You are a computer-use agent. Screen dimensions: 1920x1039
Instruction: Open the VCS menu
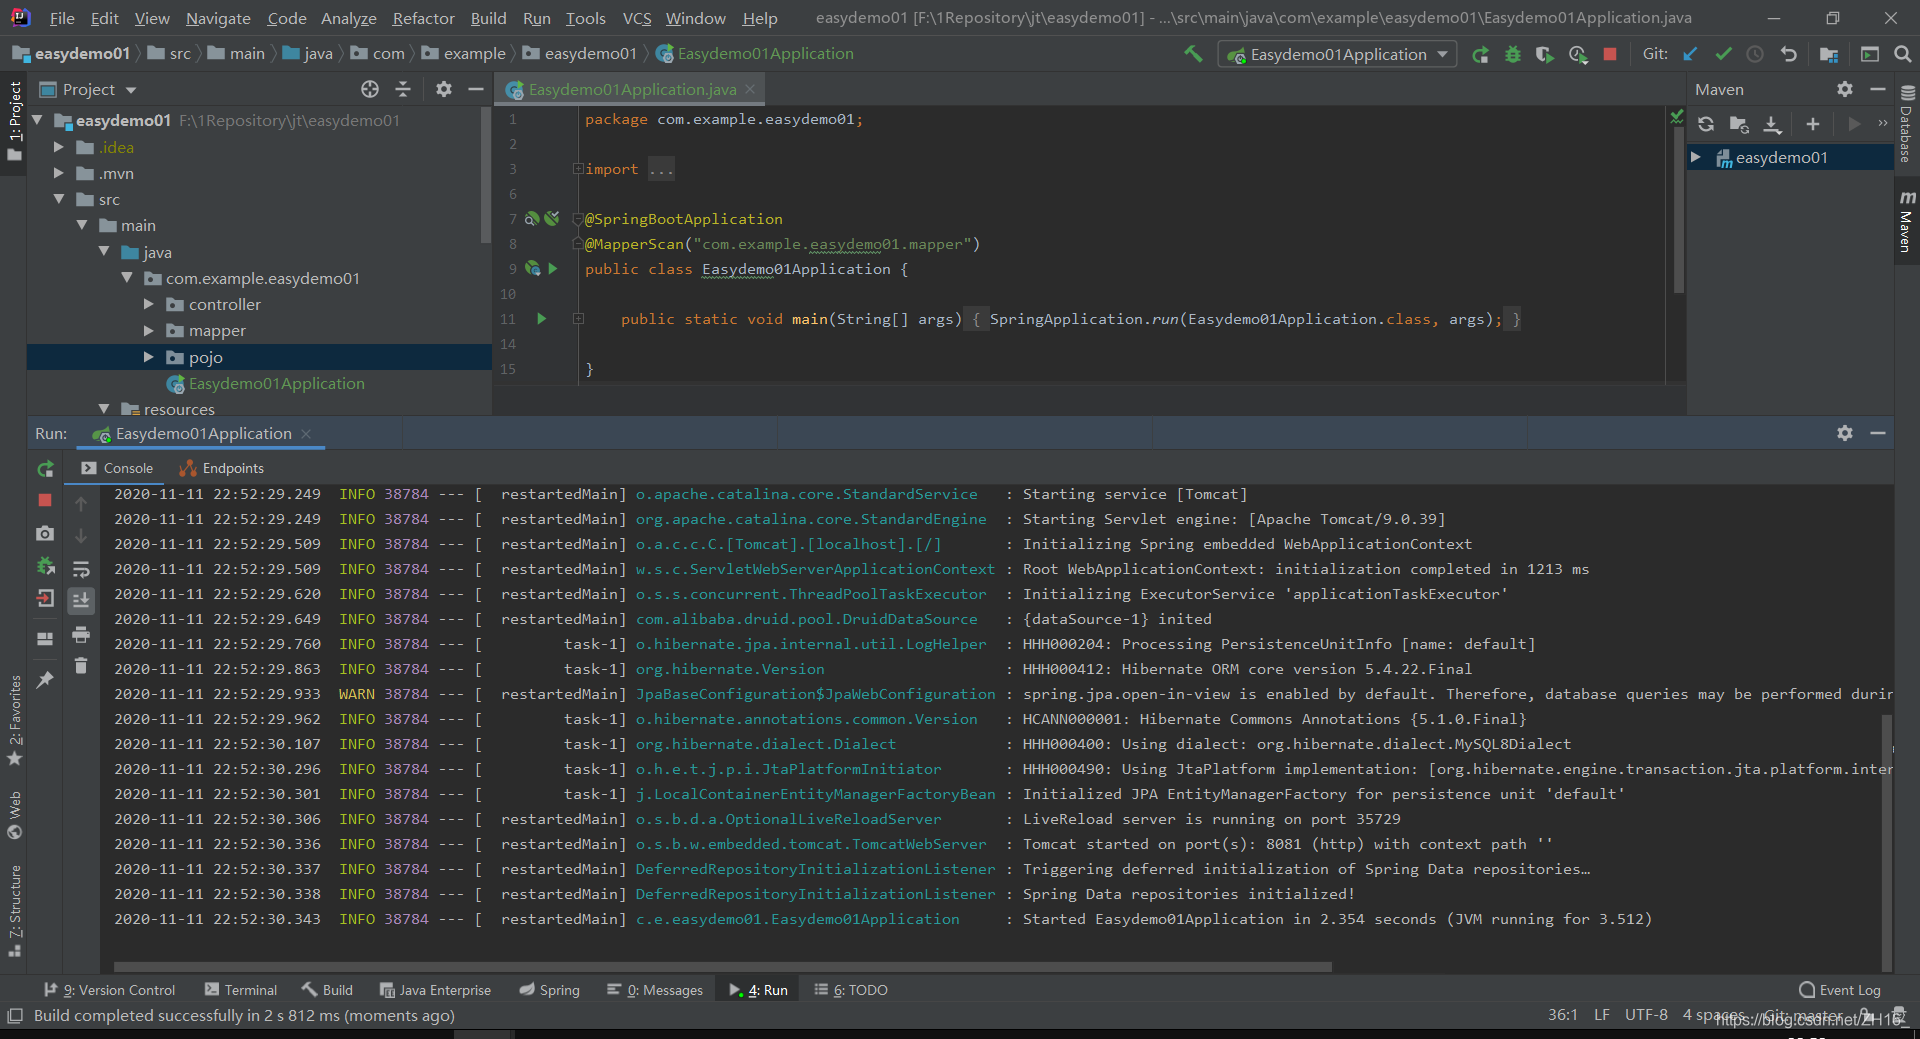[637, 18]
